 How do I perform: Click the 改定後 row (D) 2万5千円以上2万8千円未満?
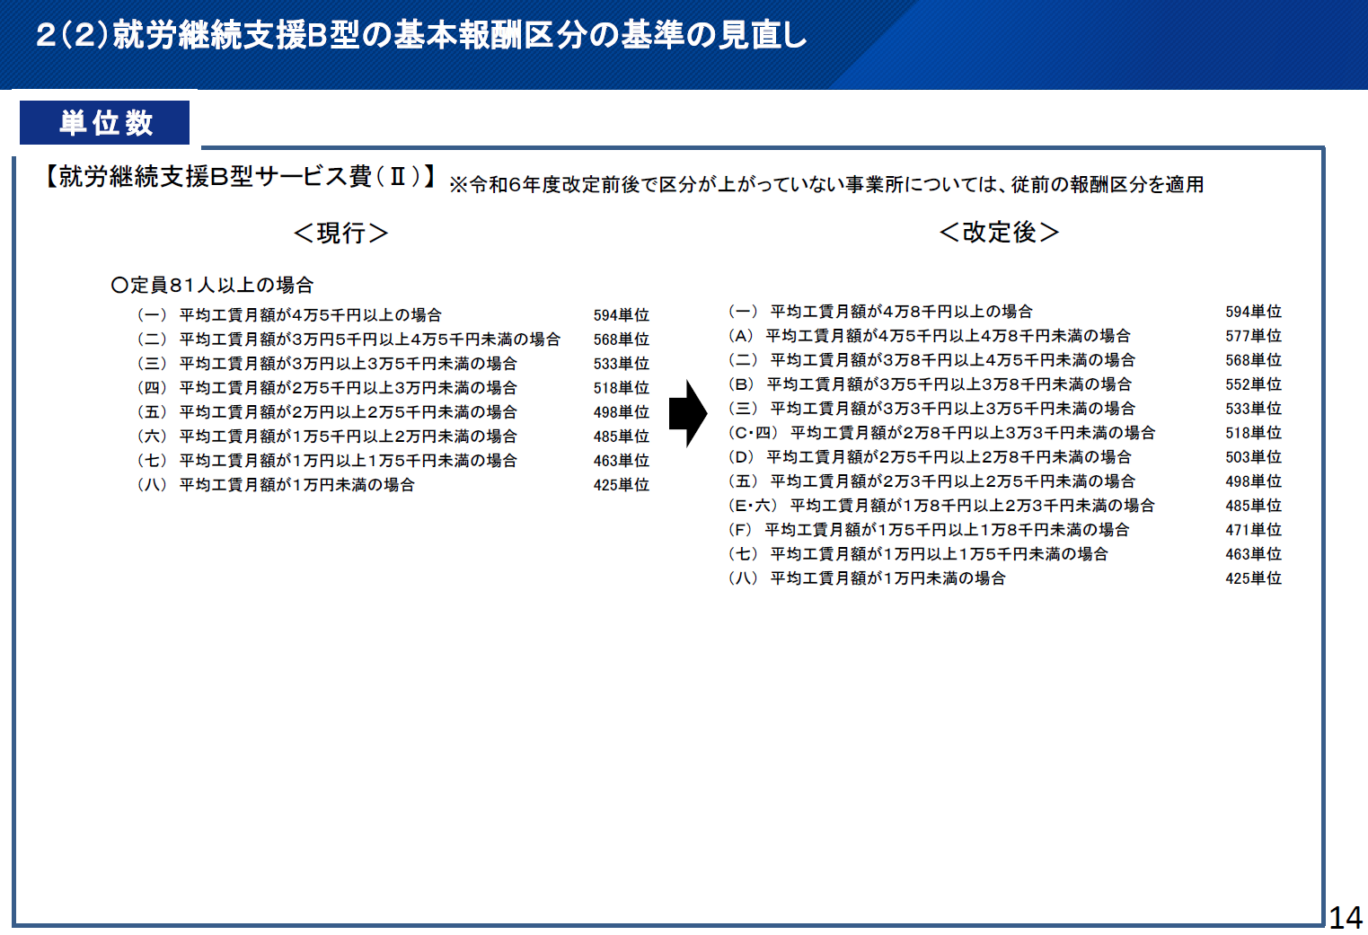929,457
